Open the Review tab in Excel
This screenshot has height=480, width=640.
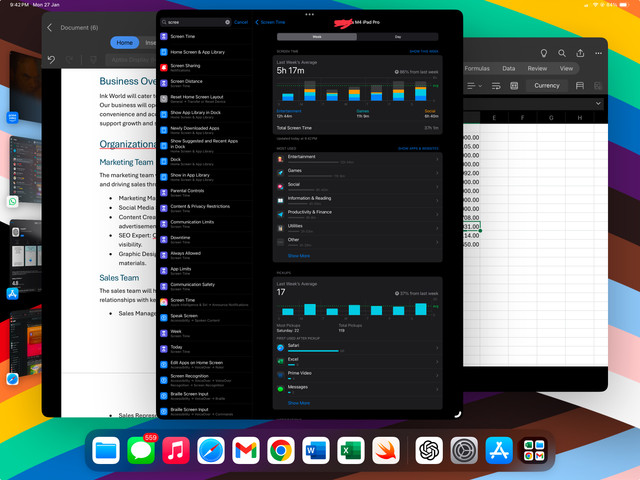537,68
